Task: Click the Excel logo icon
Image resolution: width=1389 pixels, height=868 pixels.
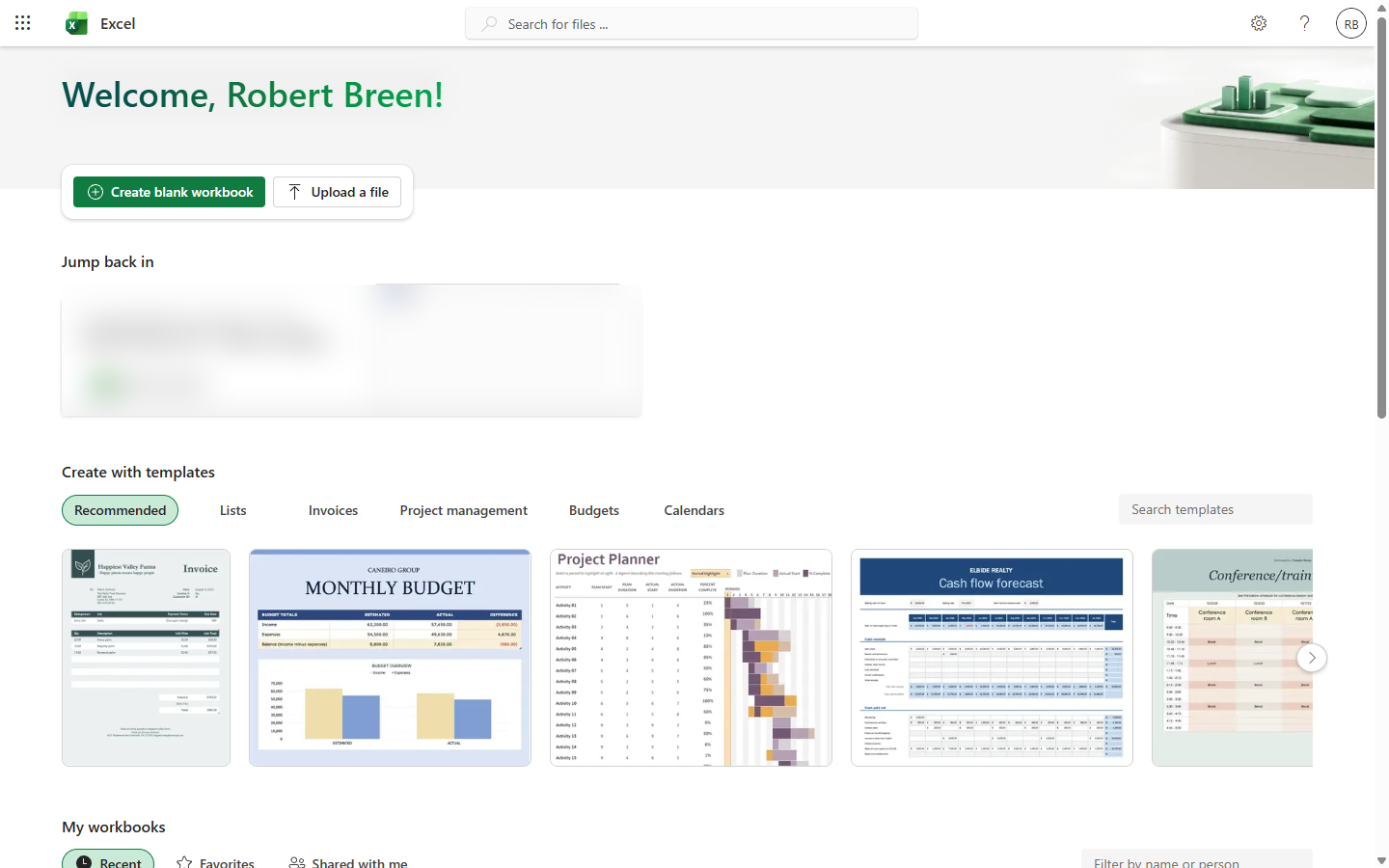Action: pyautogui.click(x=76, y=24)
